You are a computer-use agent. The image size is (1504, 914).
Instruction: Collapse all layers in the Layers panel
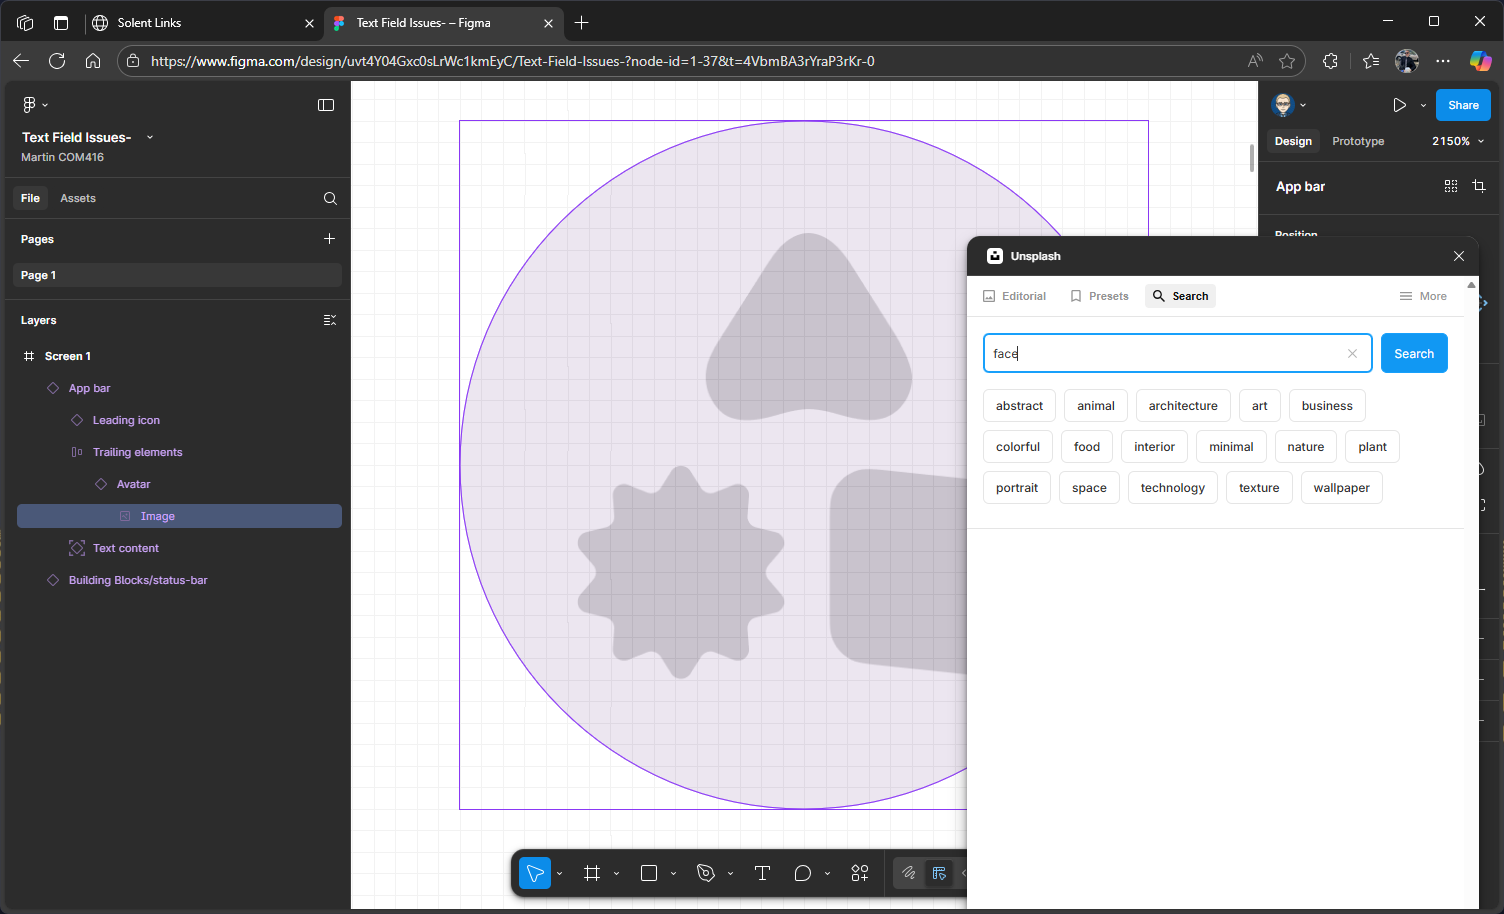[x=330, y=320]
